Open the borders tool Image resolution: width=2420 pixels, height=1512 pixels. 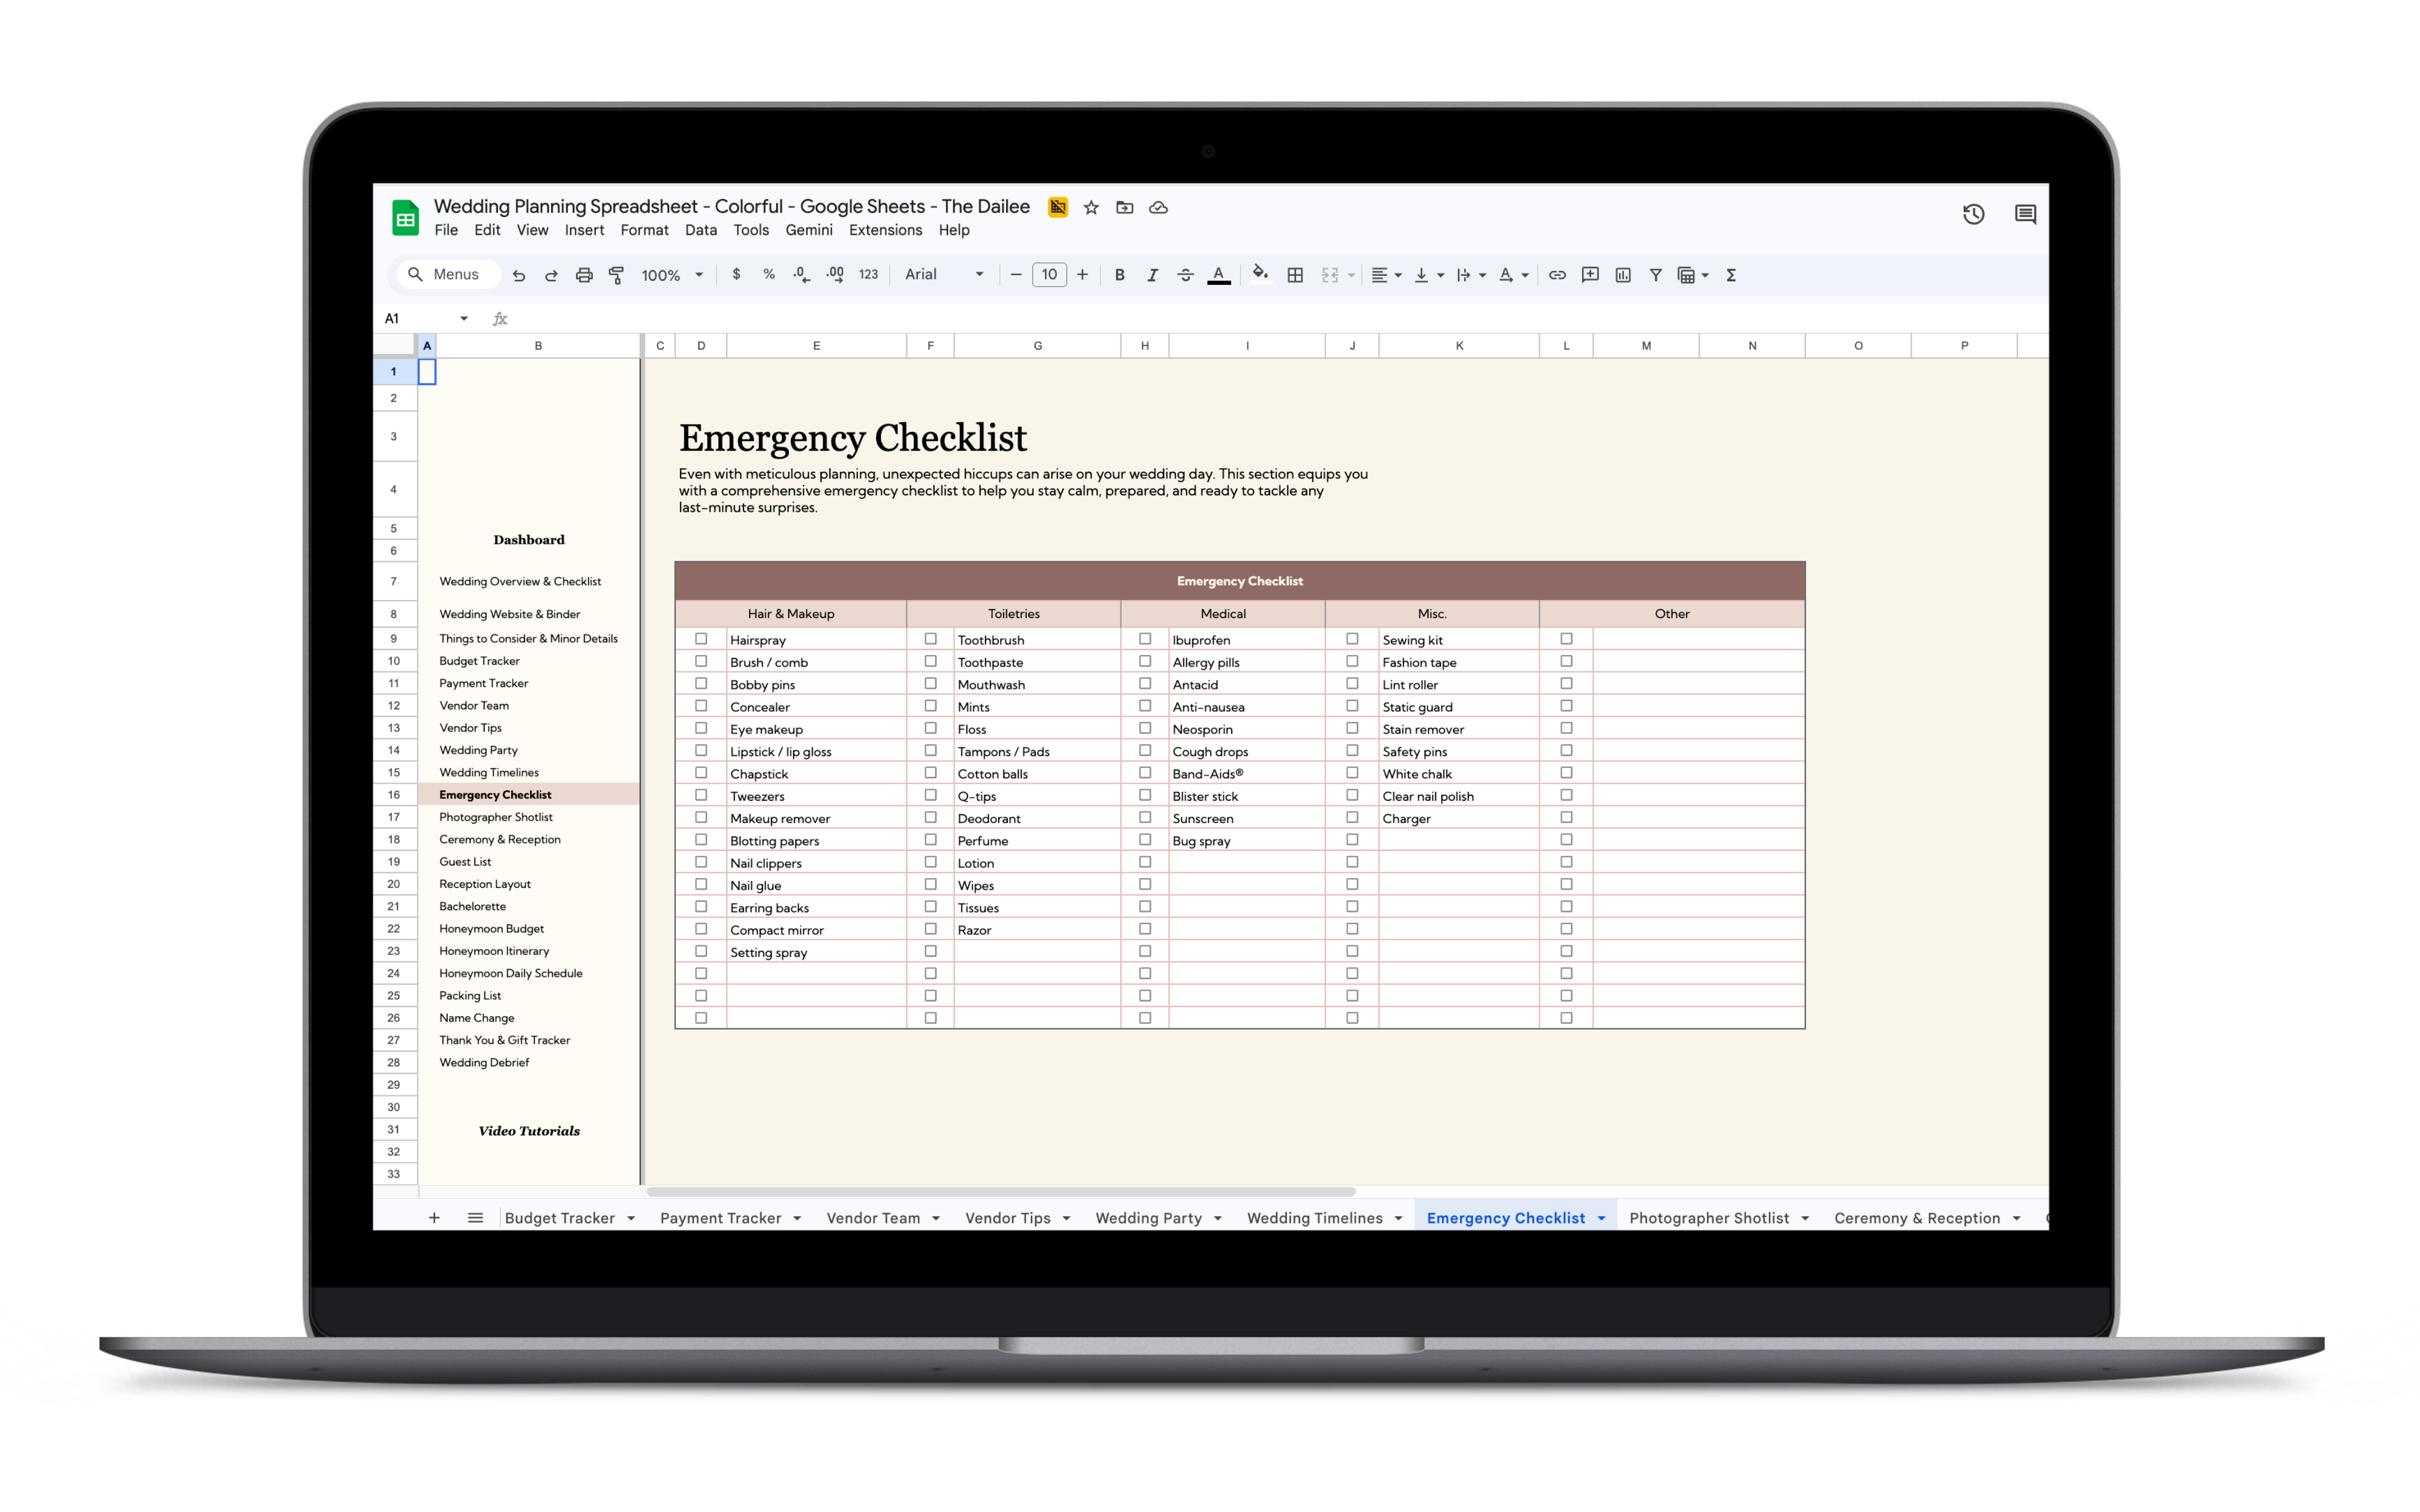click(1295, 275)
